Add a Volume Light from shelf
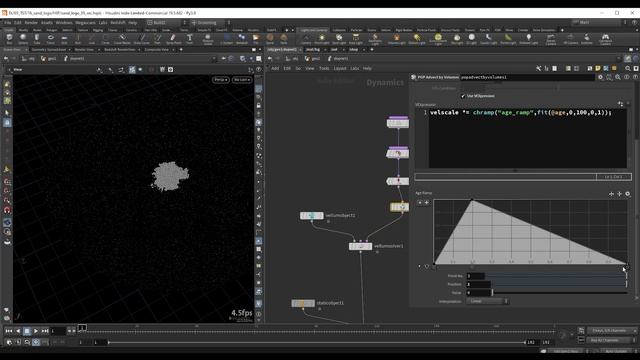The image size is (640, 360). 396,39
